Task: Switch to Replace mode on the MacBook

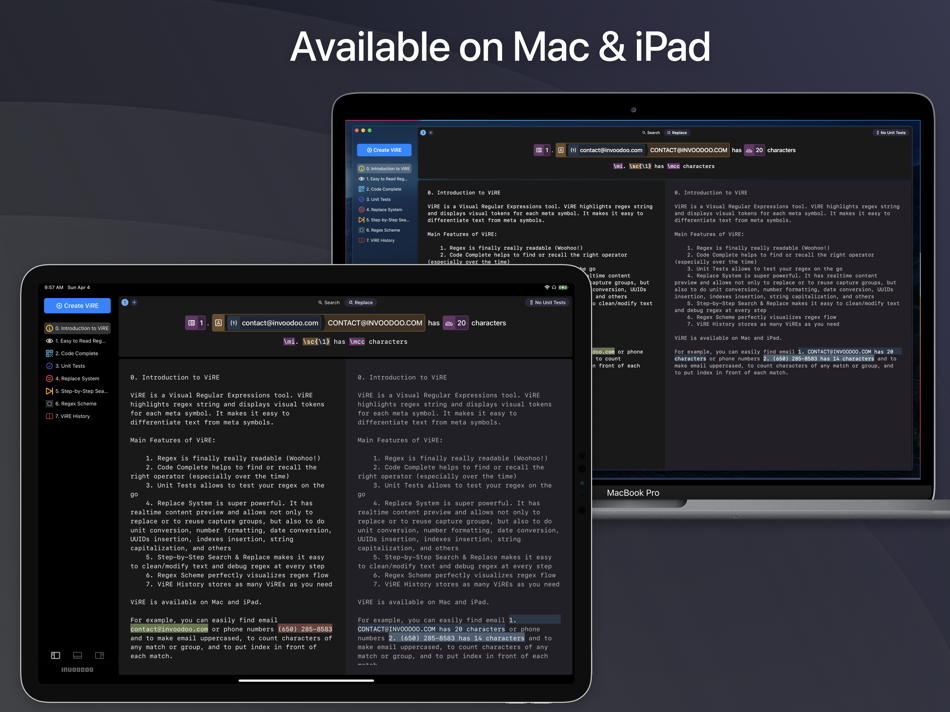Action: point(677,133)
